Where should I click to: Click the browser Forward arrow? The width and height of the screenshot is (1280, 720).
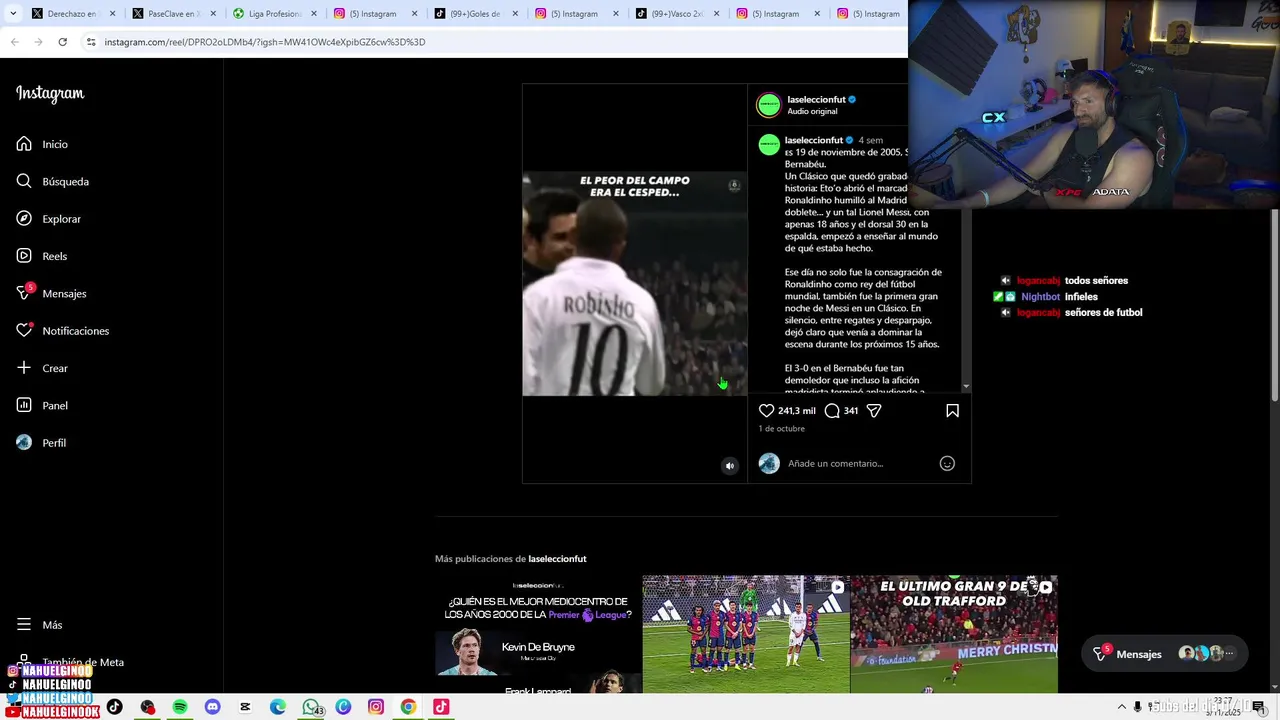[x=38, y=42]
